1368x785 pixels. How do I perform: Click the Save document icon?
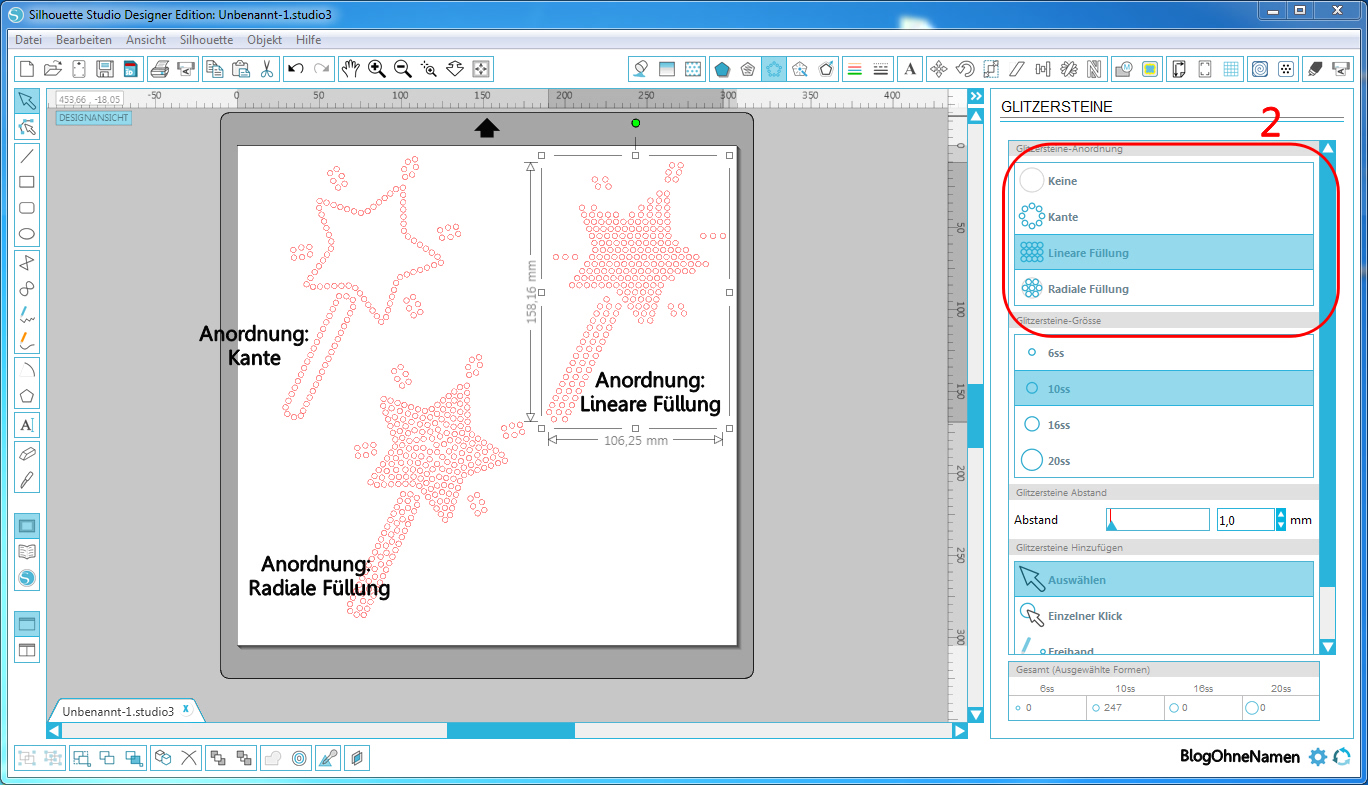[x=105, y=69]
